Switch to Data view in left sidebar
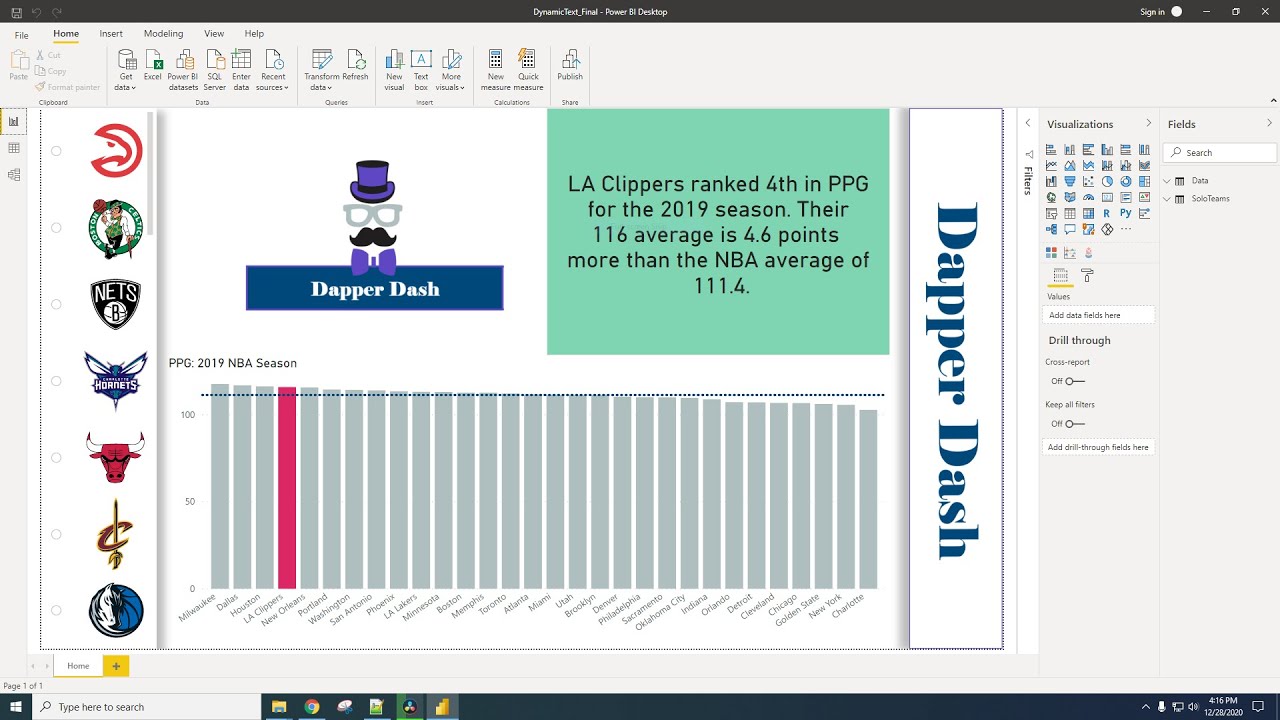The width and height of the screenshot is (1280, 720). tap(14, 148)
